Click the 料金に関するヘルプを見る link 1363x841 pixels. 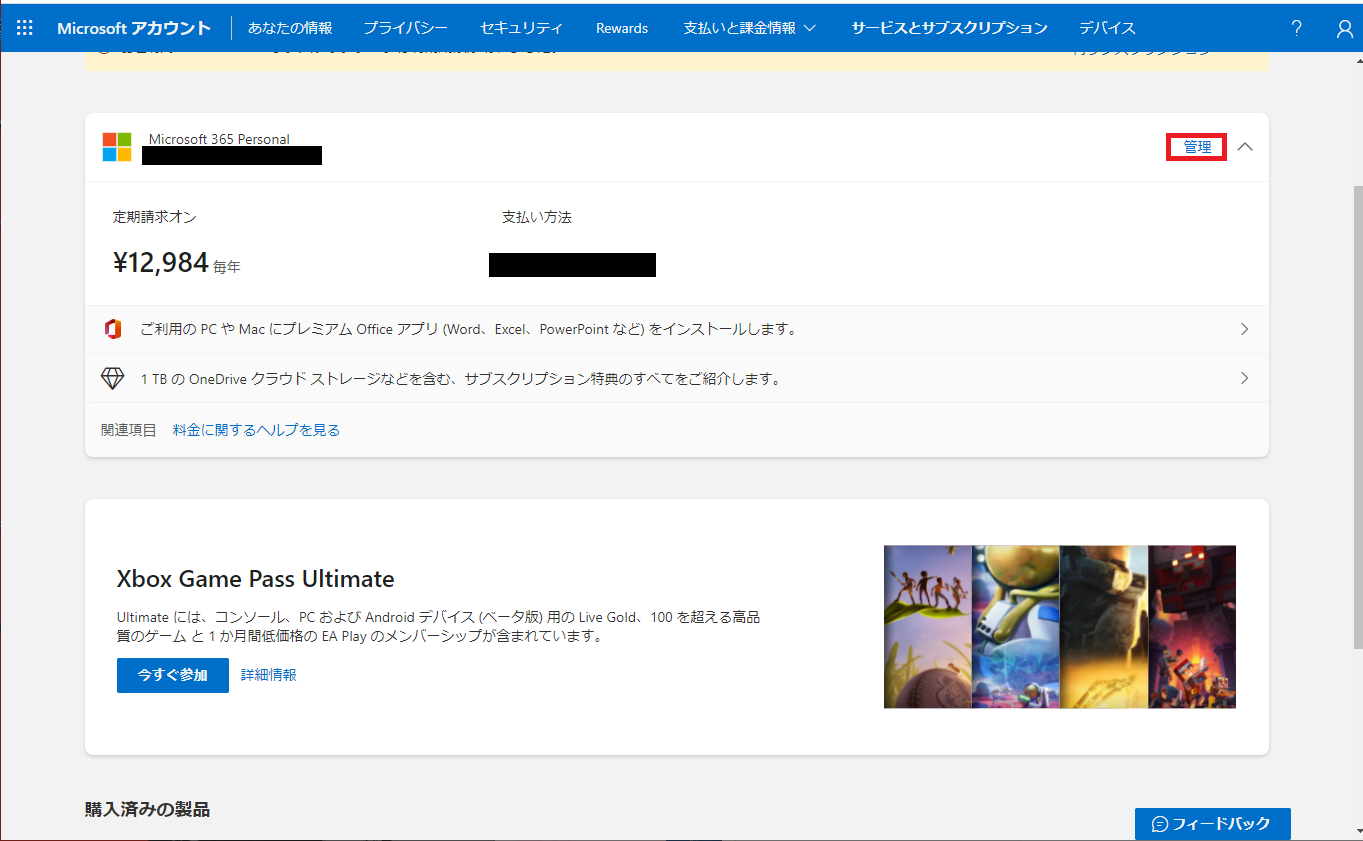pos(256,430)
